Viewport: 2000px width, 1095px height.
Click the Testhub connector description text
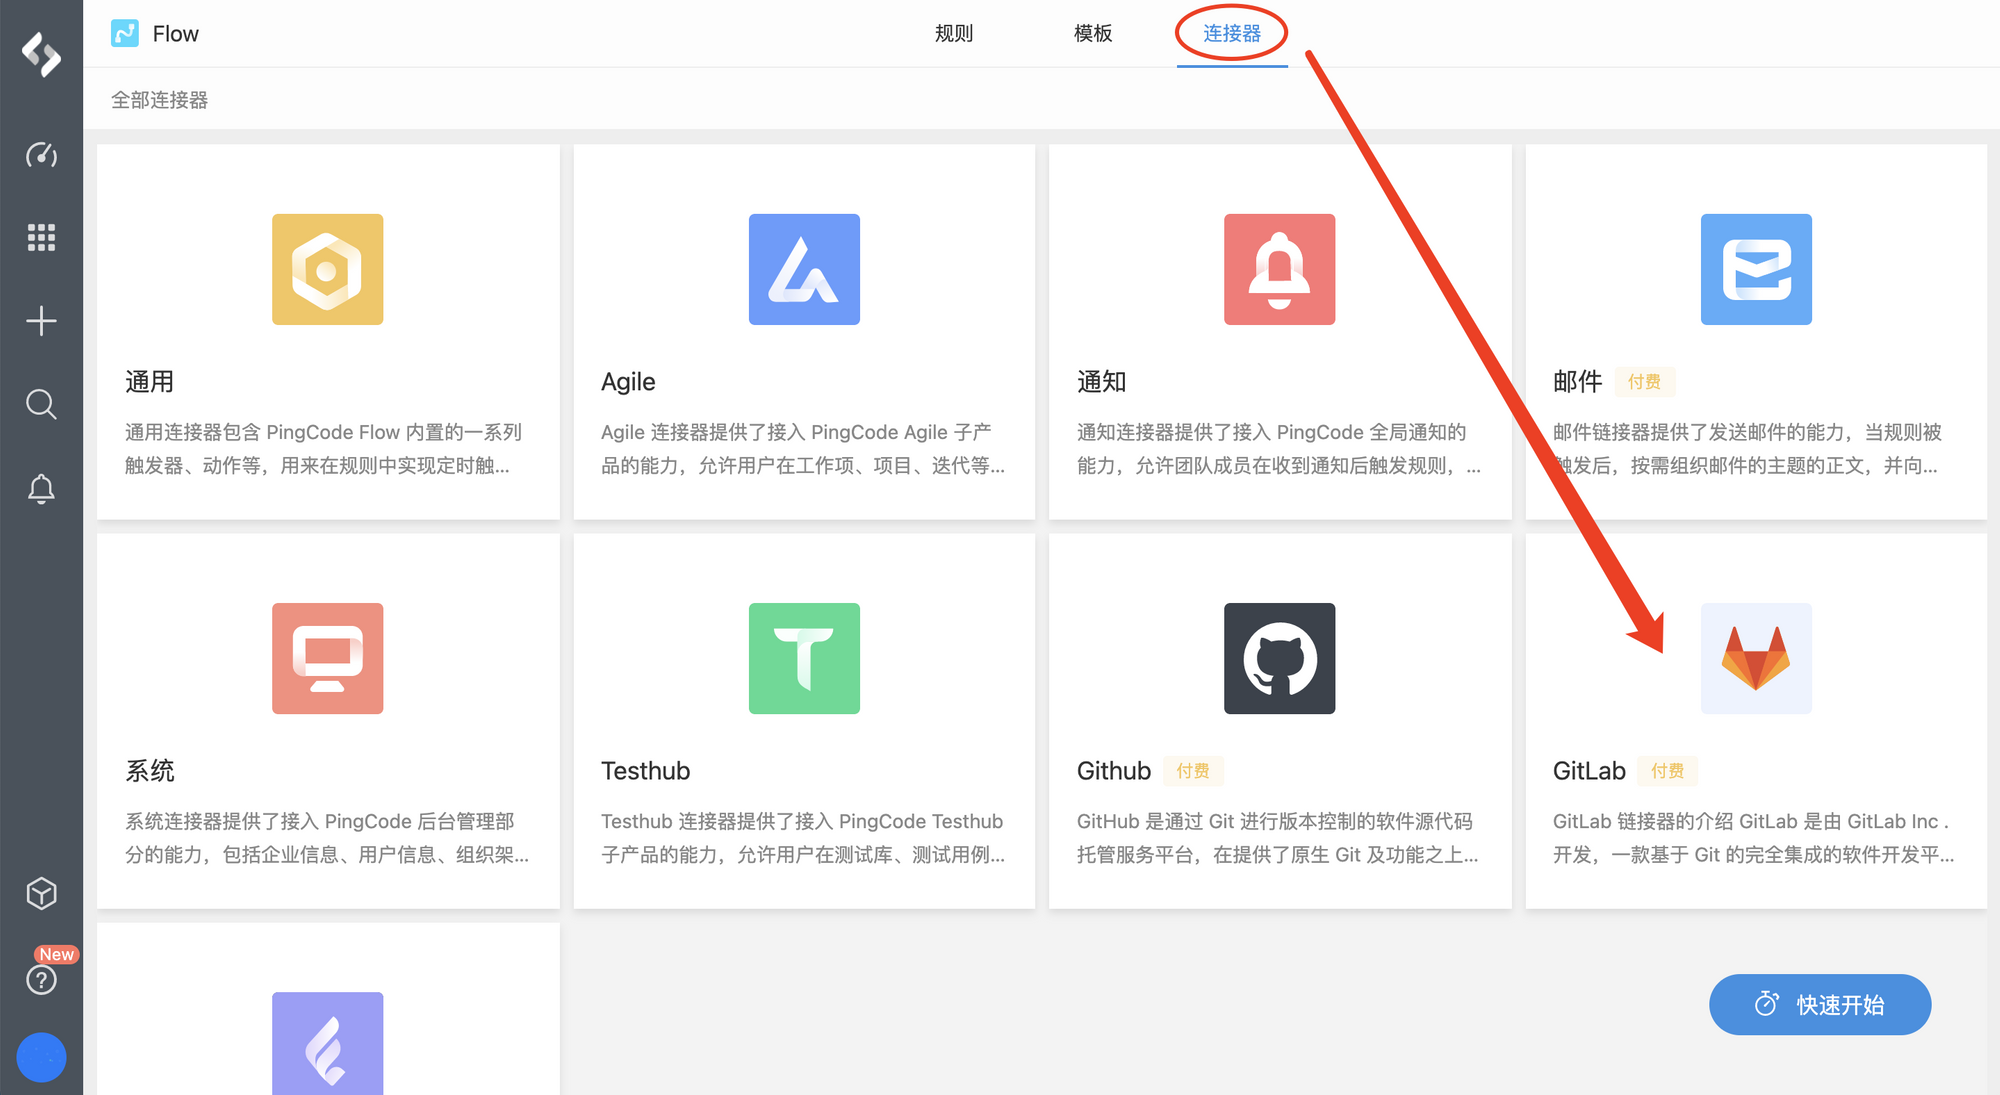coord(803,838)
